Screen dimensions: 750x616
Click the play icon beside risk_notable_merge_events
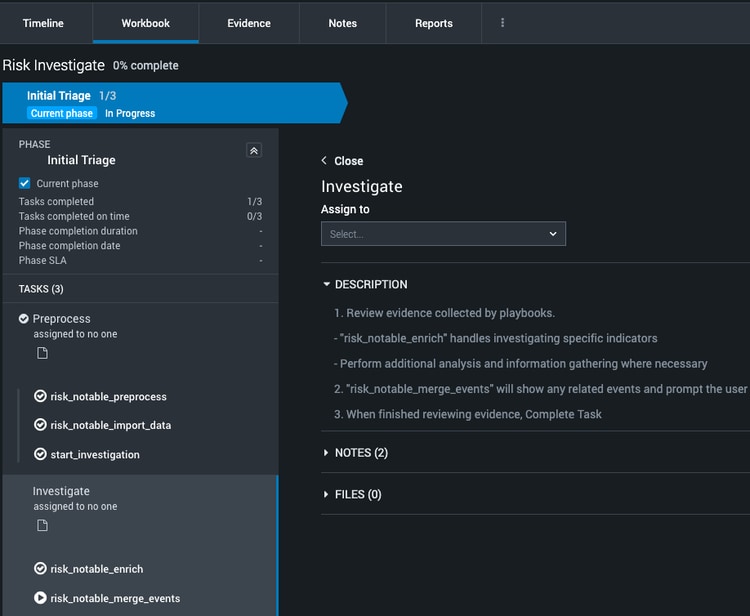[40, 598]
